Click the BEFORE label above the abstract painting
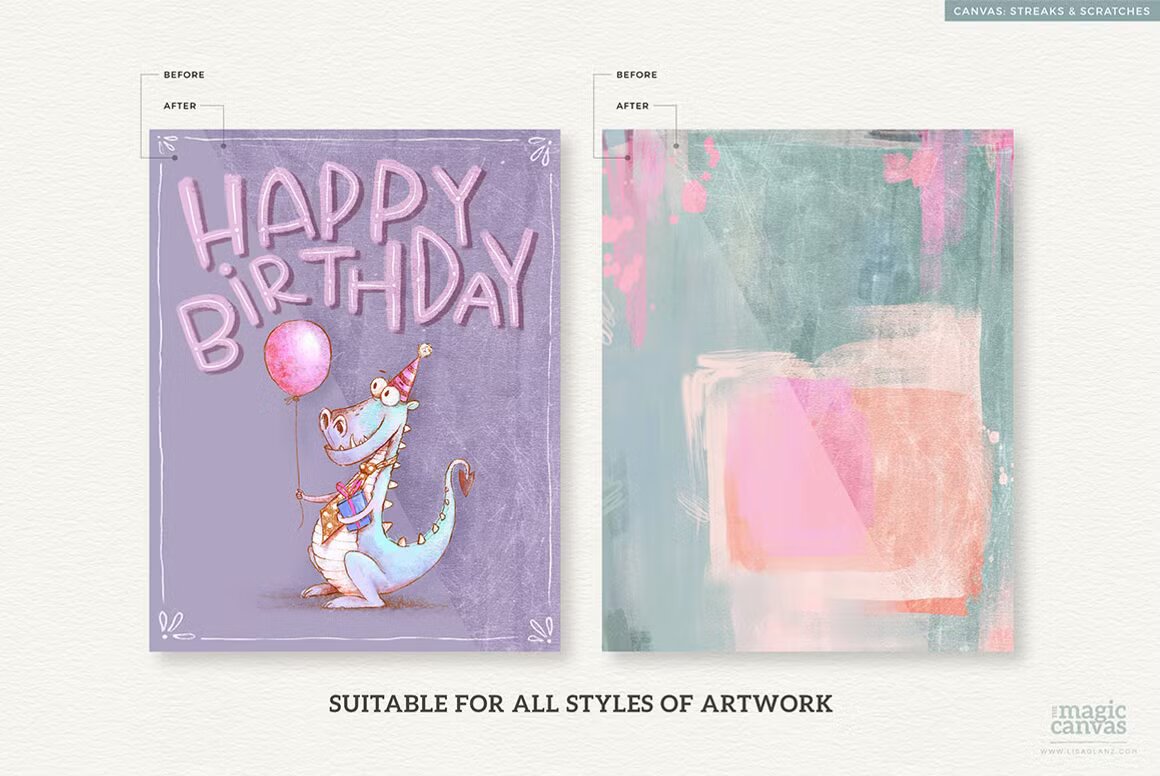The width and height of the screenshot is (1160, 776). (x=636, y=75)
